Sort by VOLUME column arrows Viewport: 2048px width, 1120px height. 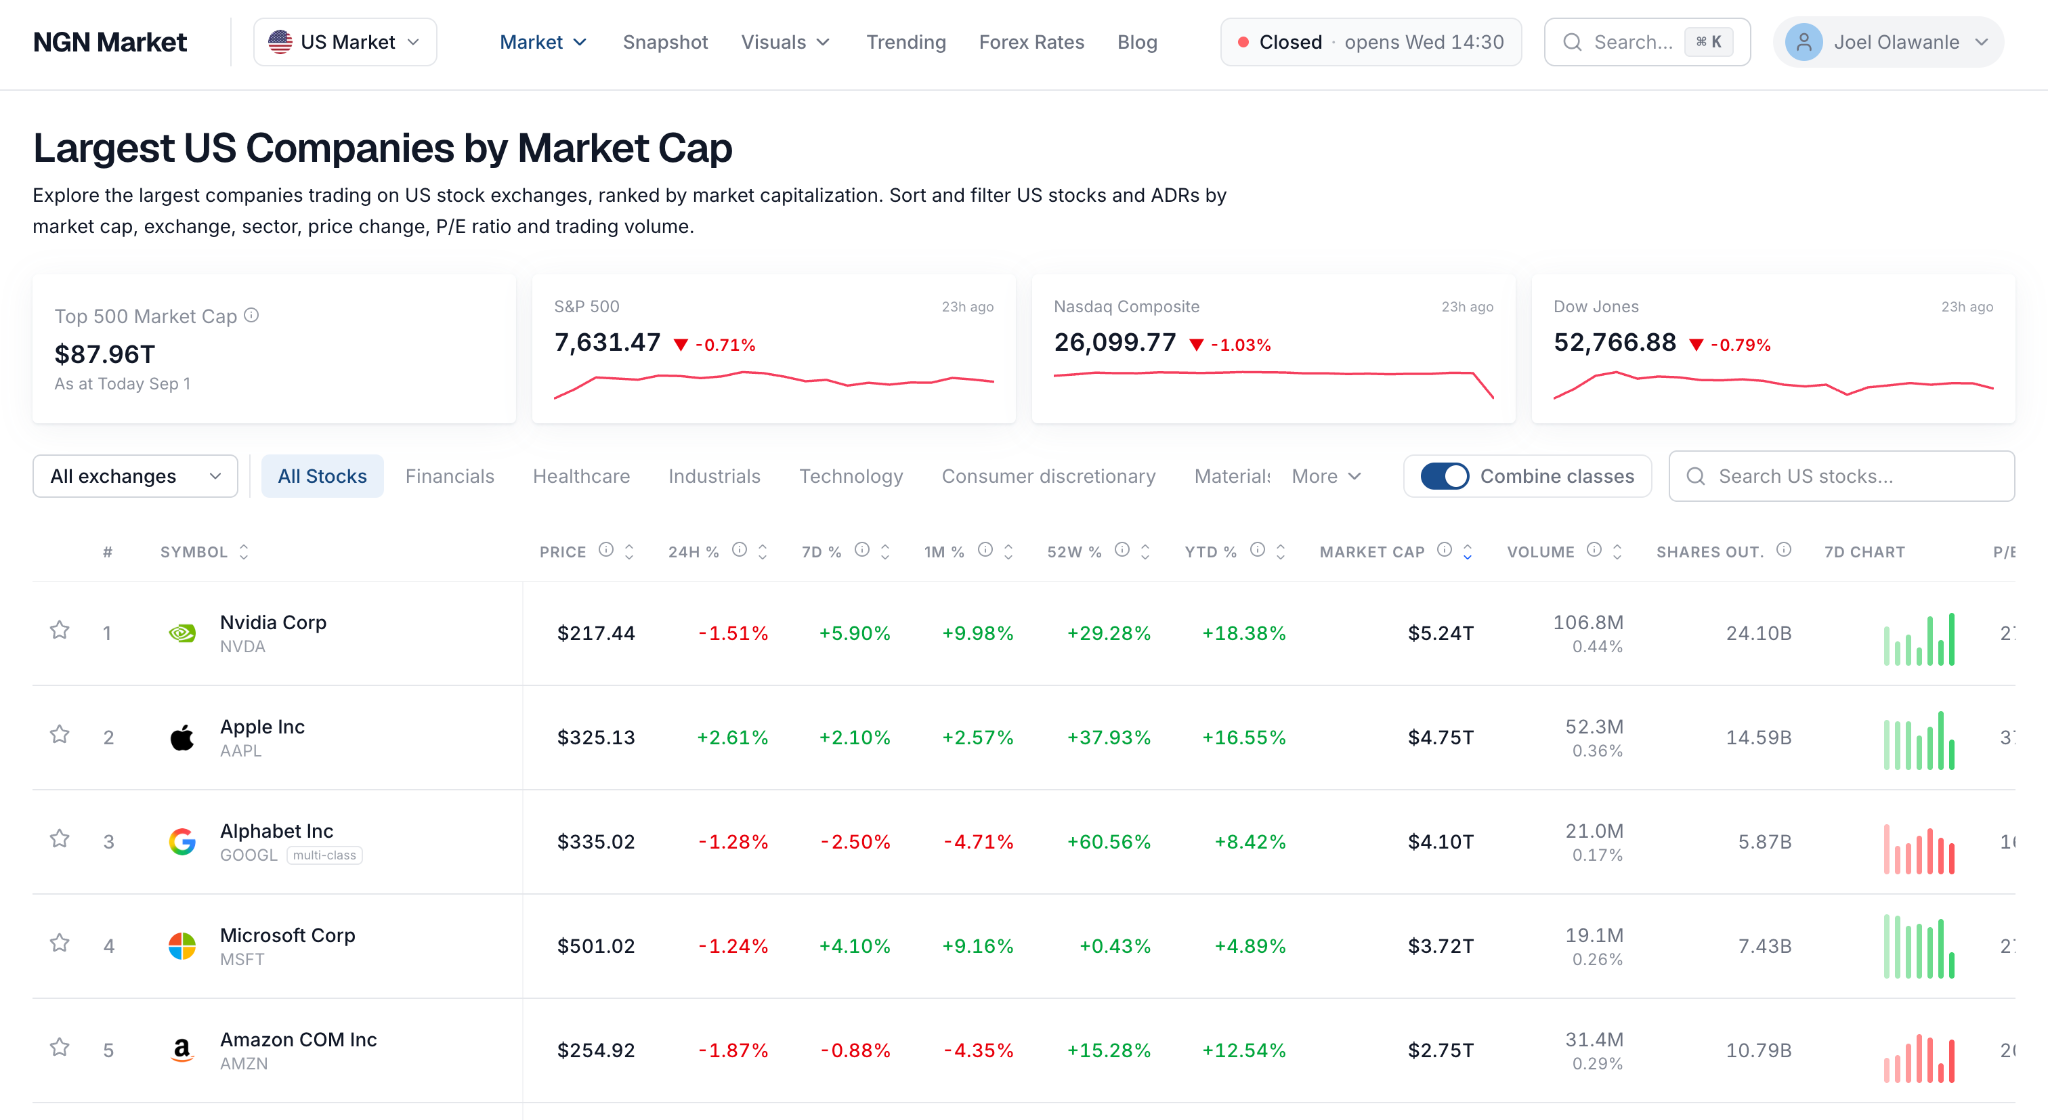tap(1617, 552)
